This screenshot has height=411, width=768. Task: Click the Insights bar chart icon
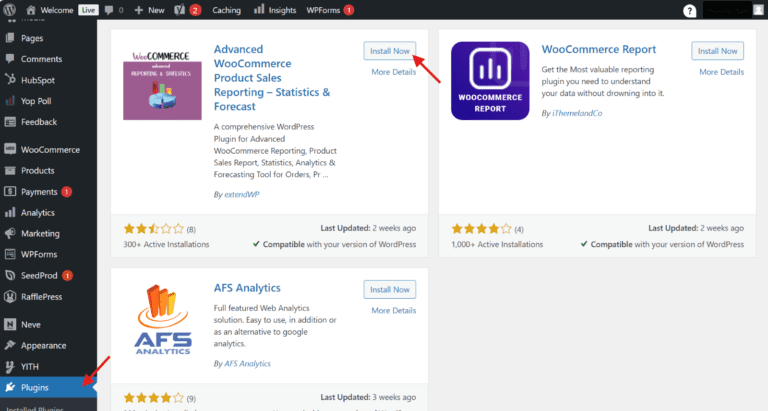[x=259, y=9]
